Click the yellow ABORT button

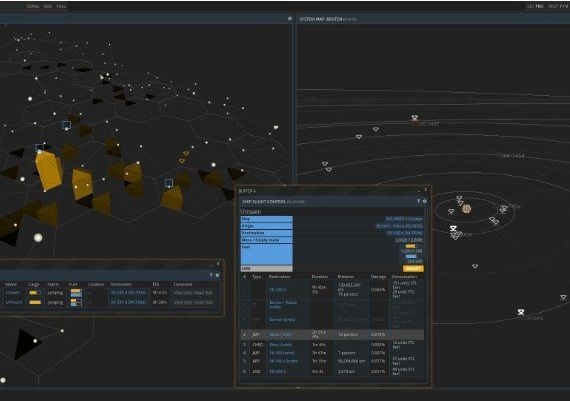[x=413, y=268]
